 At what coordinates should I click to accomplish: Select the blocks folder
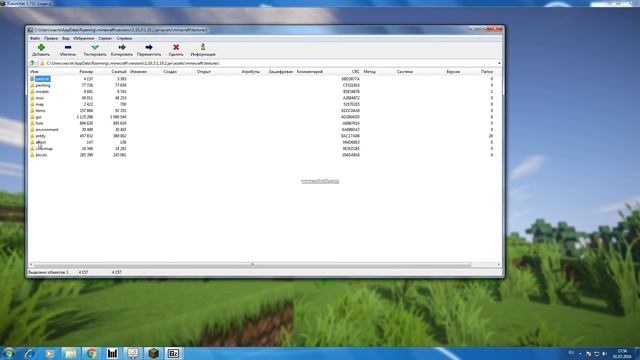click(x=41, y=155)
